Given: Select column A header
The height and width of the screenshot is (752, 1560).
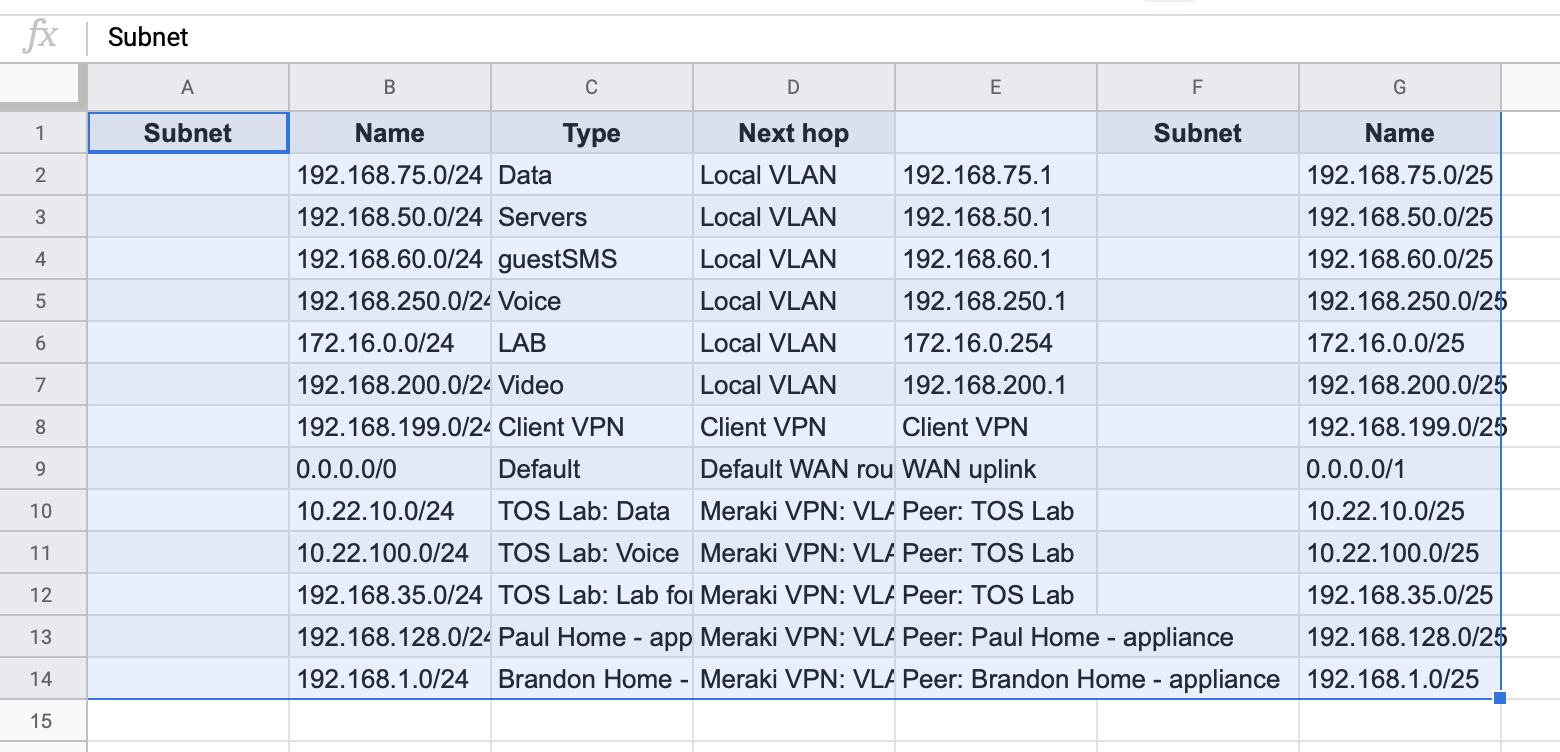Looking at the screenshot, I should [x=187, y=87].
